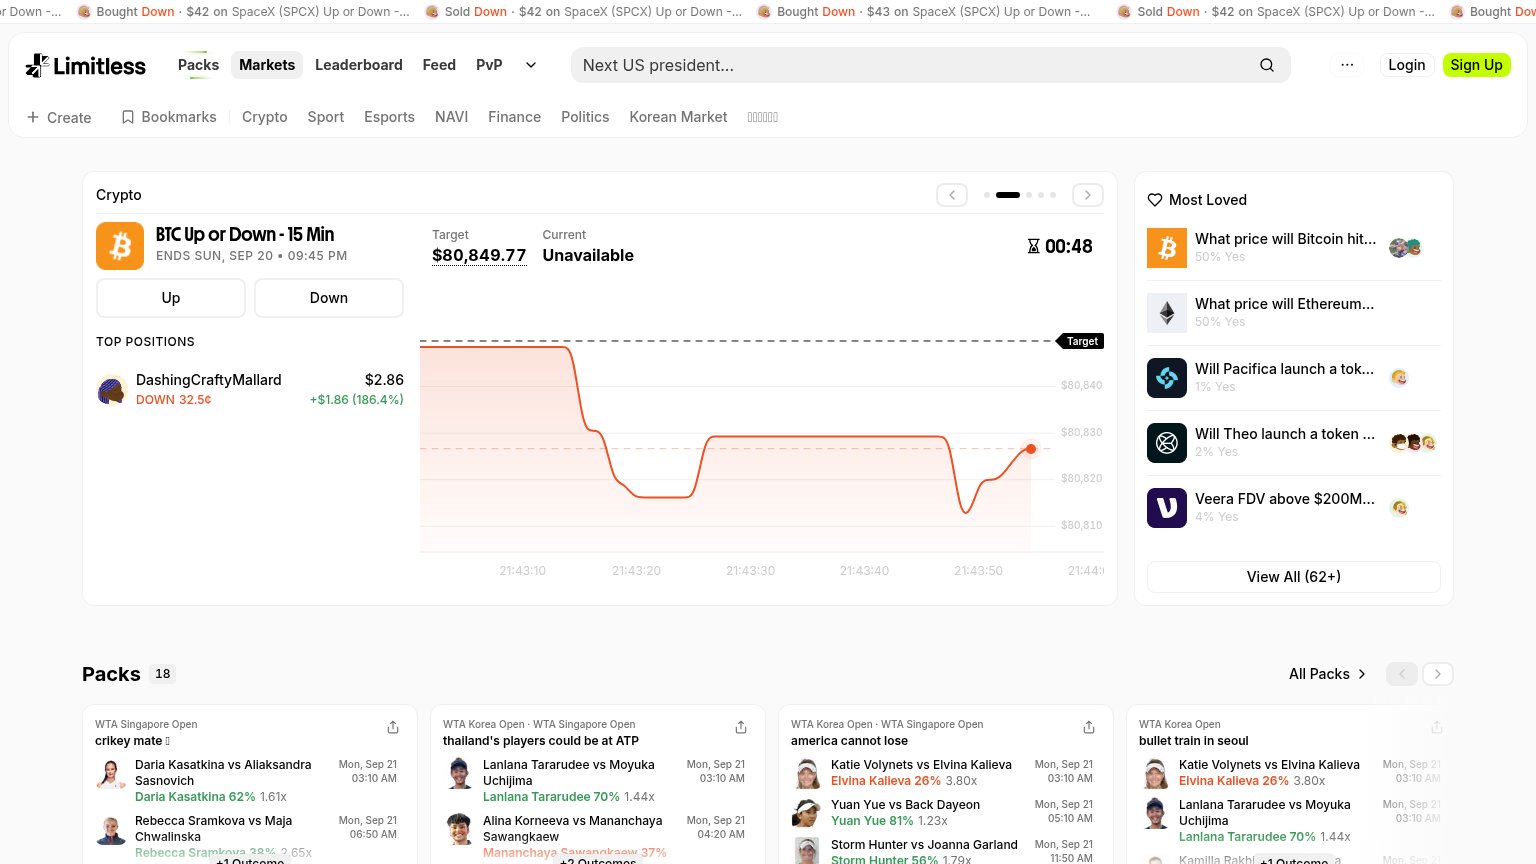Click the Limitless logo
Image resolution: width=1536 pixels, height=864 pixels.
click(86, 66)
